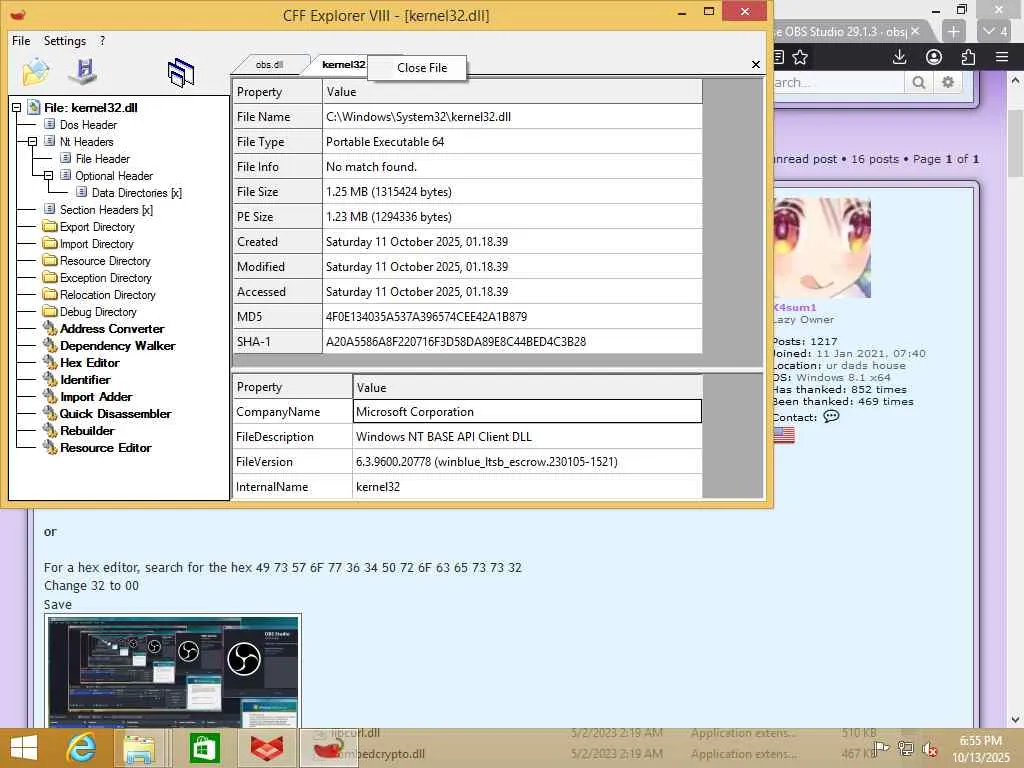The height and width of the screenshot is (768, 1024).
Task: Open File Explorer from taskbar
Action: click(x=140, y=748)
